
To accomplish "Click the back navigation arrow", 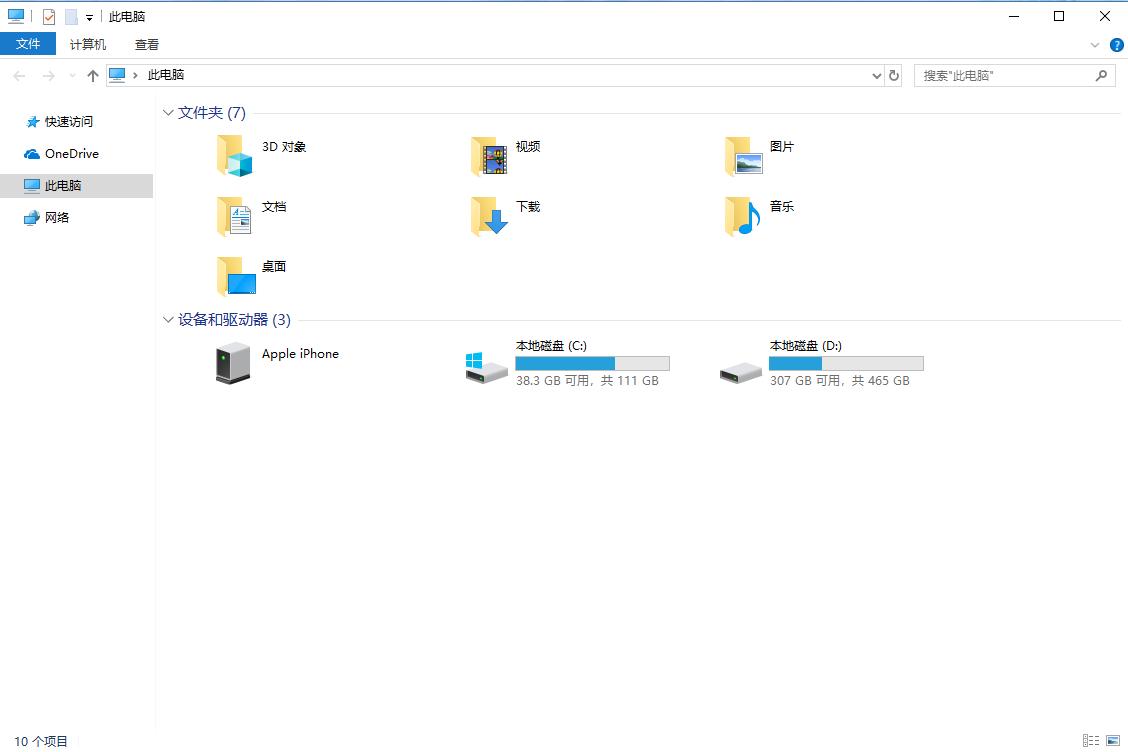I will [x=18, y=75].
